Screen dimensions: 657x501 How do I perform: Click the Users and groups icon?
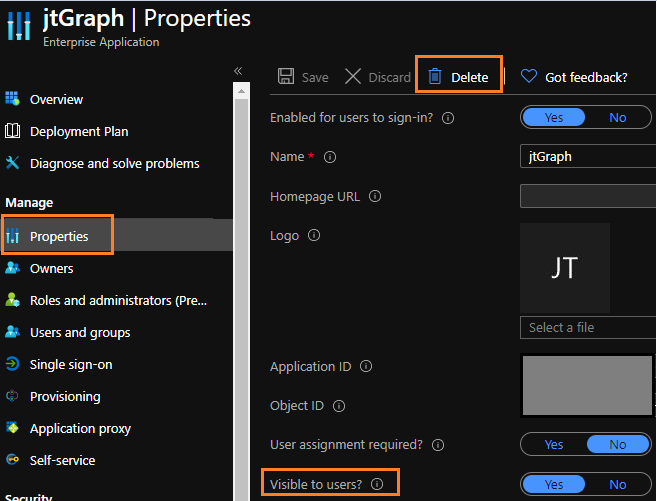(13, 332)
